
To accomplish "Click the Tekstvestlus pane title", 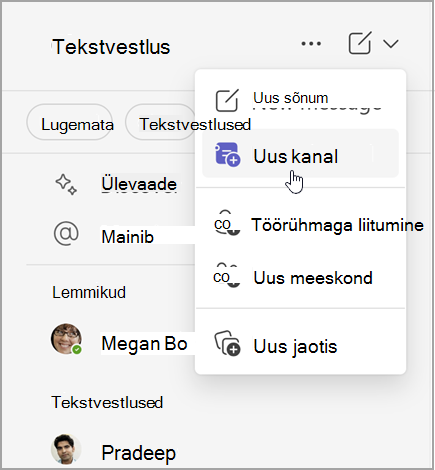I will point(111,47).
